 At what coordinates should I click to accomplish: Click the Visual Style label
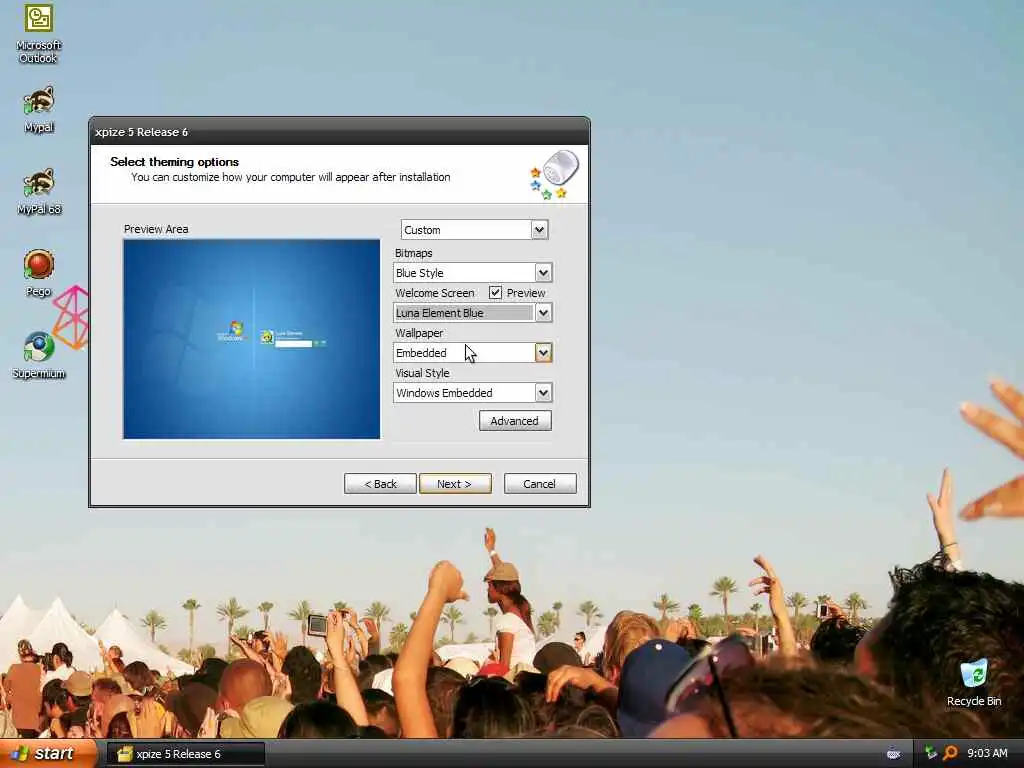click(x=422, y=373)
